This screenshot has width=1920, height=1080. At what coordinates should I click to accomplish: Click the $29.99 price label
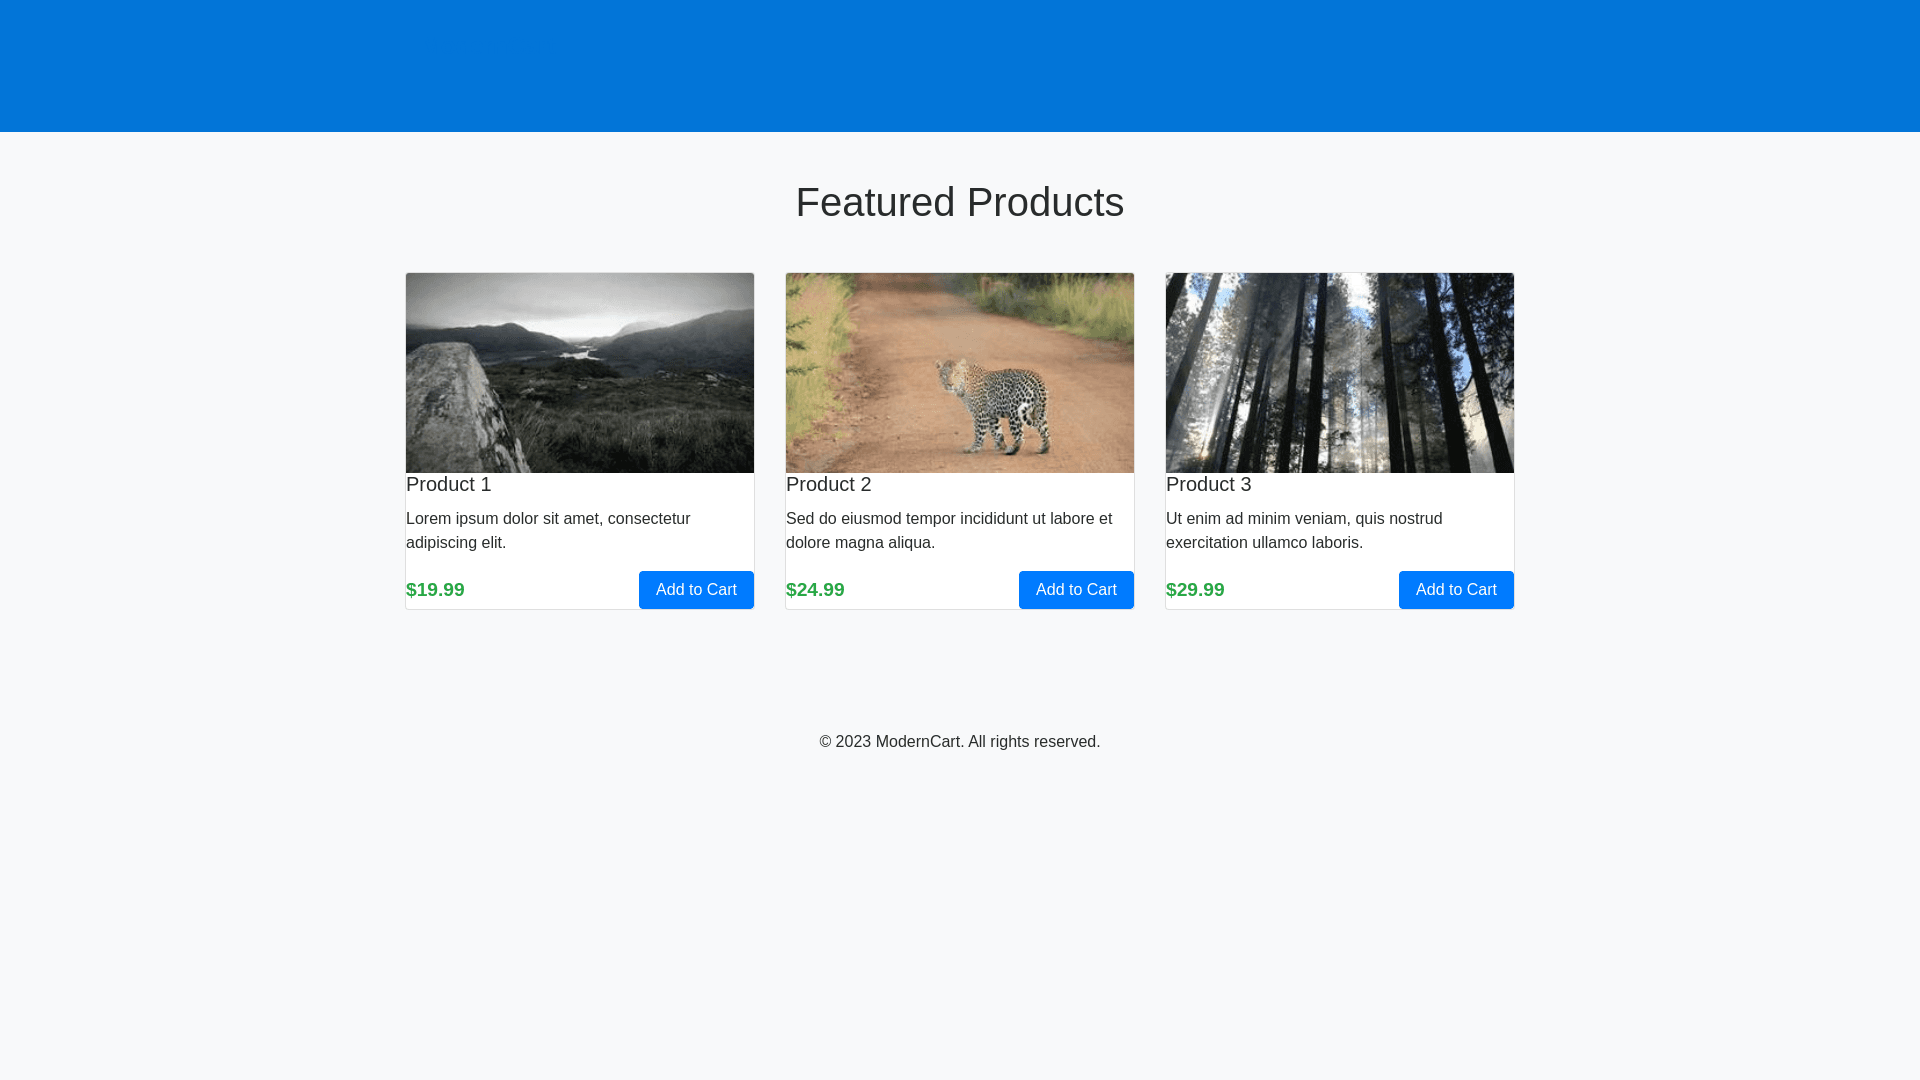click(x=1195, y=590)
